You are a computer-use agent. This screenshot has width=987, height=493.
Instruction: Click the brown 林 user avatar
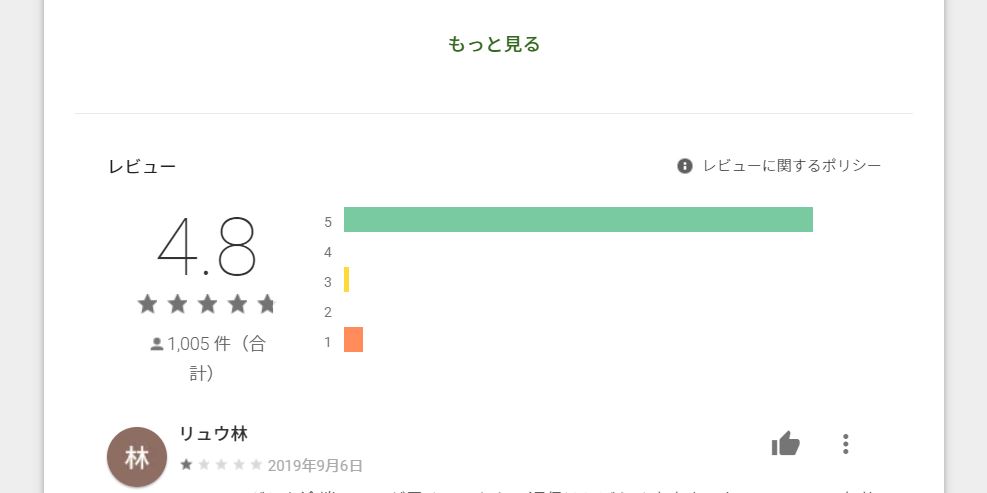click(x=137, y=458)
